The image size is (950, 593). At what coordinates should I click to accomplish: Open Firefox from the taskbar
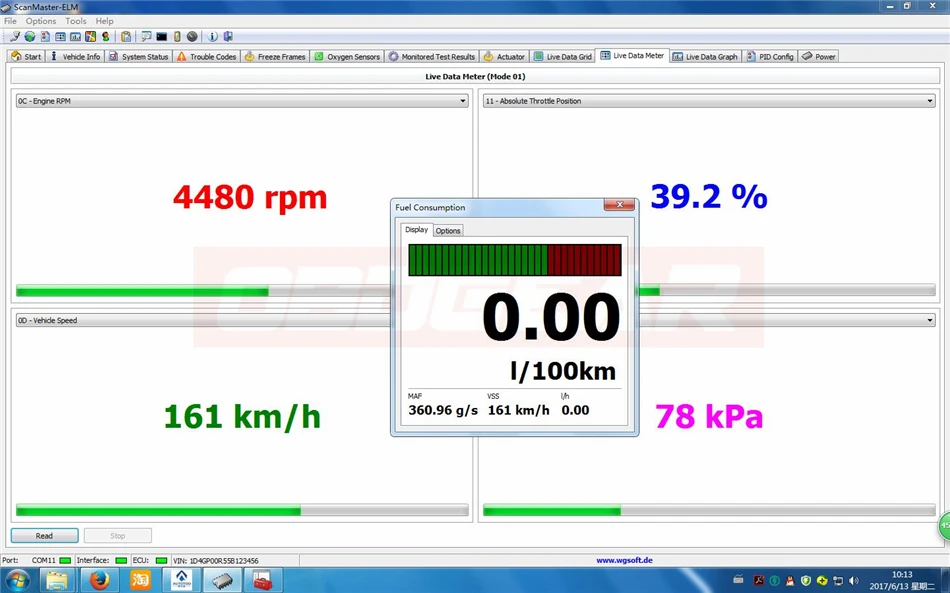[99, 580]
